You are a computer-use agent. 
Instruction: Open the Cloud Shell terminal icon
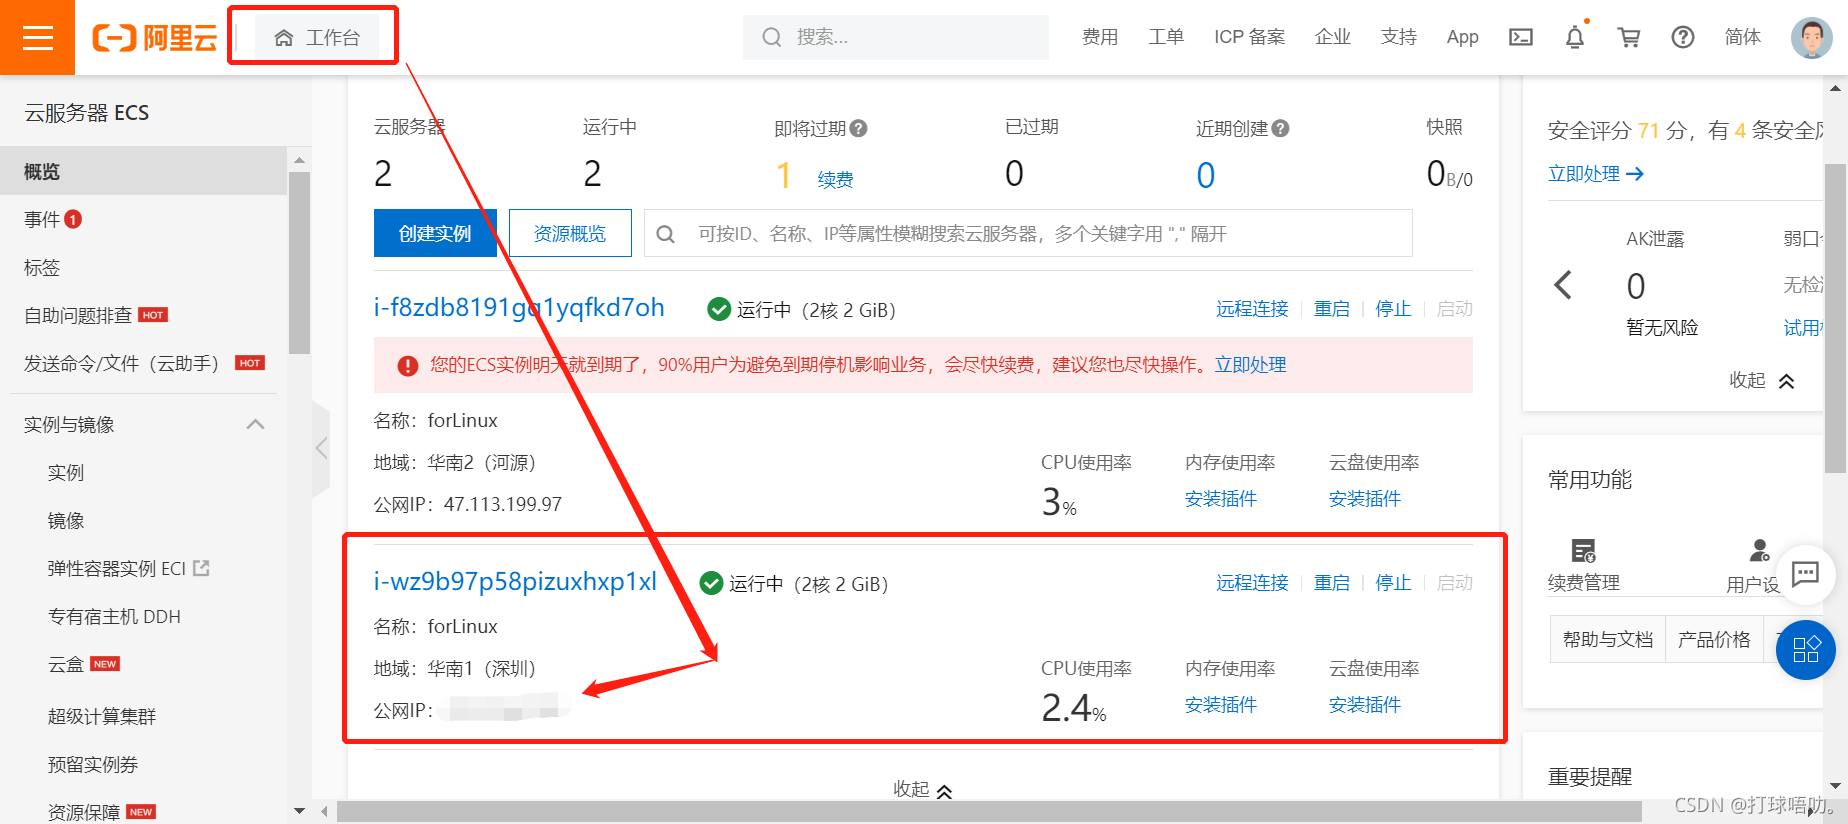(x=1521, y=38)
